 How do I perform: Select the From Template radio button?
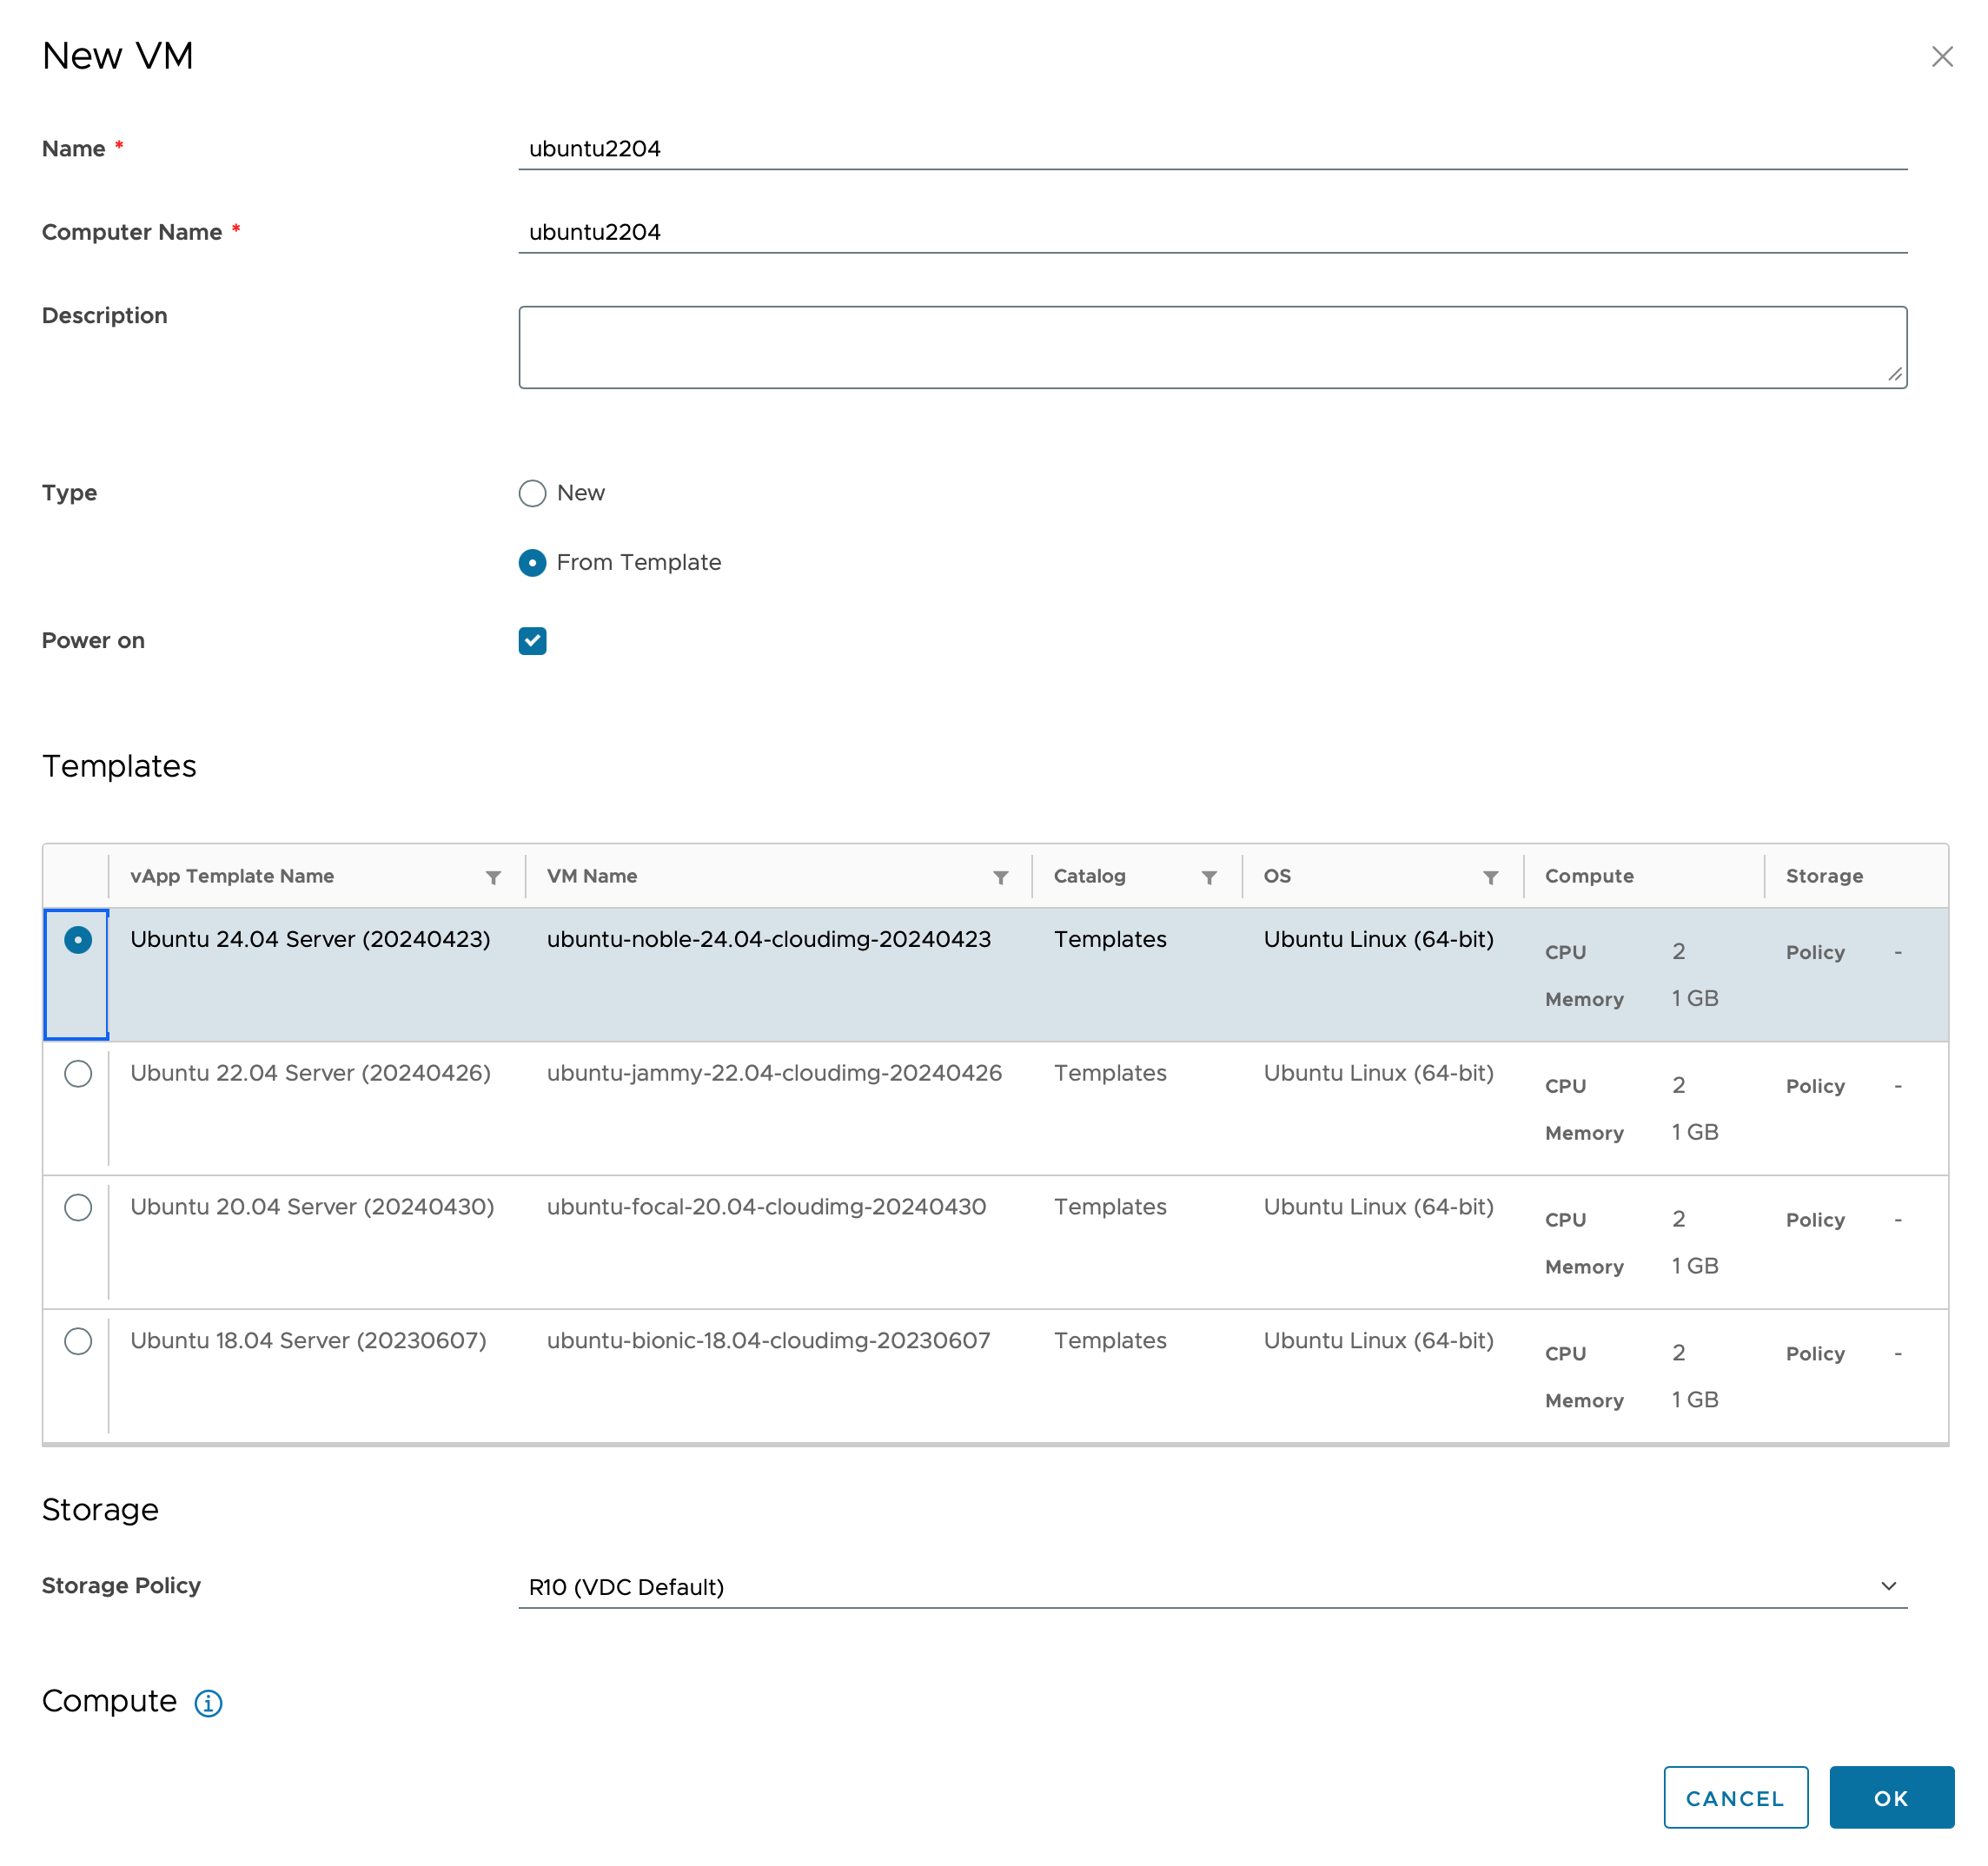[x=532, y=562]
